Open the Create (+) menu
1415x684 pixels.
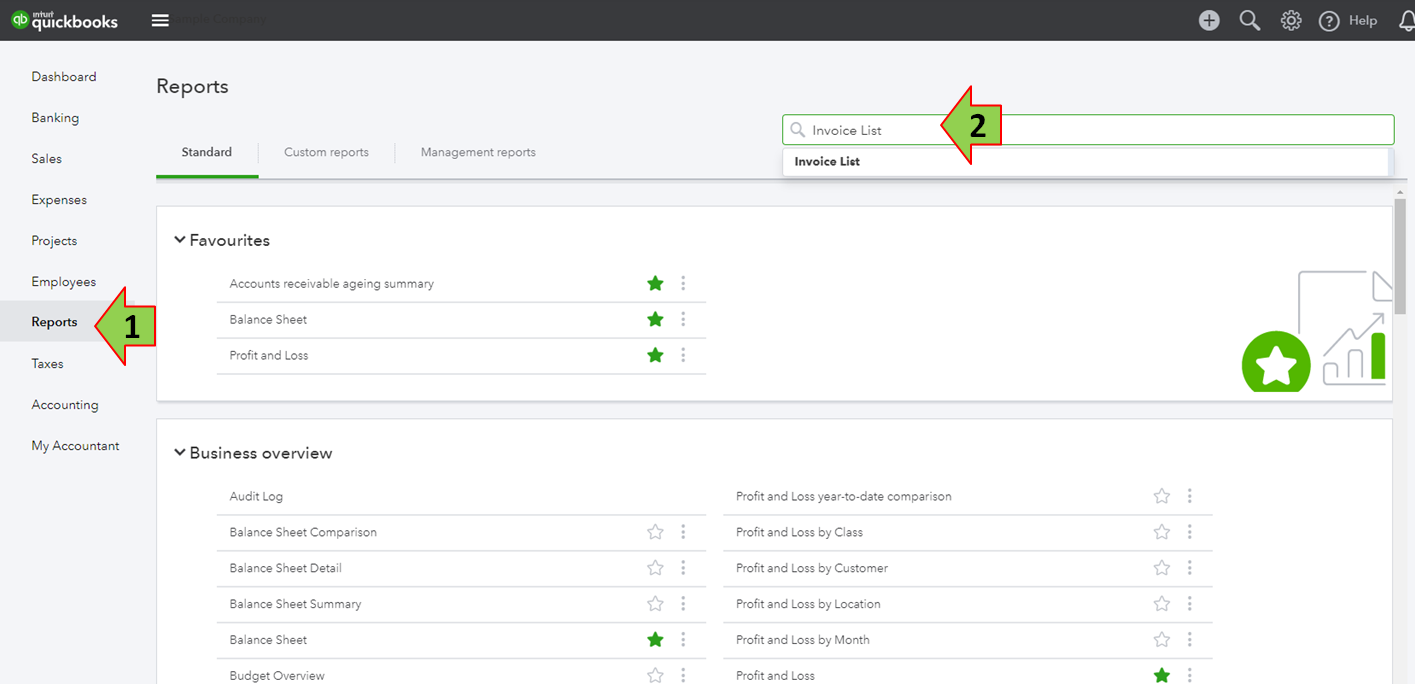pos(1208,19)
